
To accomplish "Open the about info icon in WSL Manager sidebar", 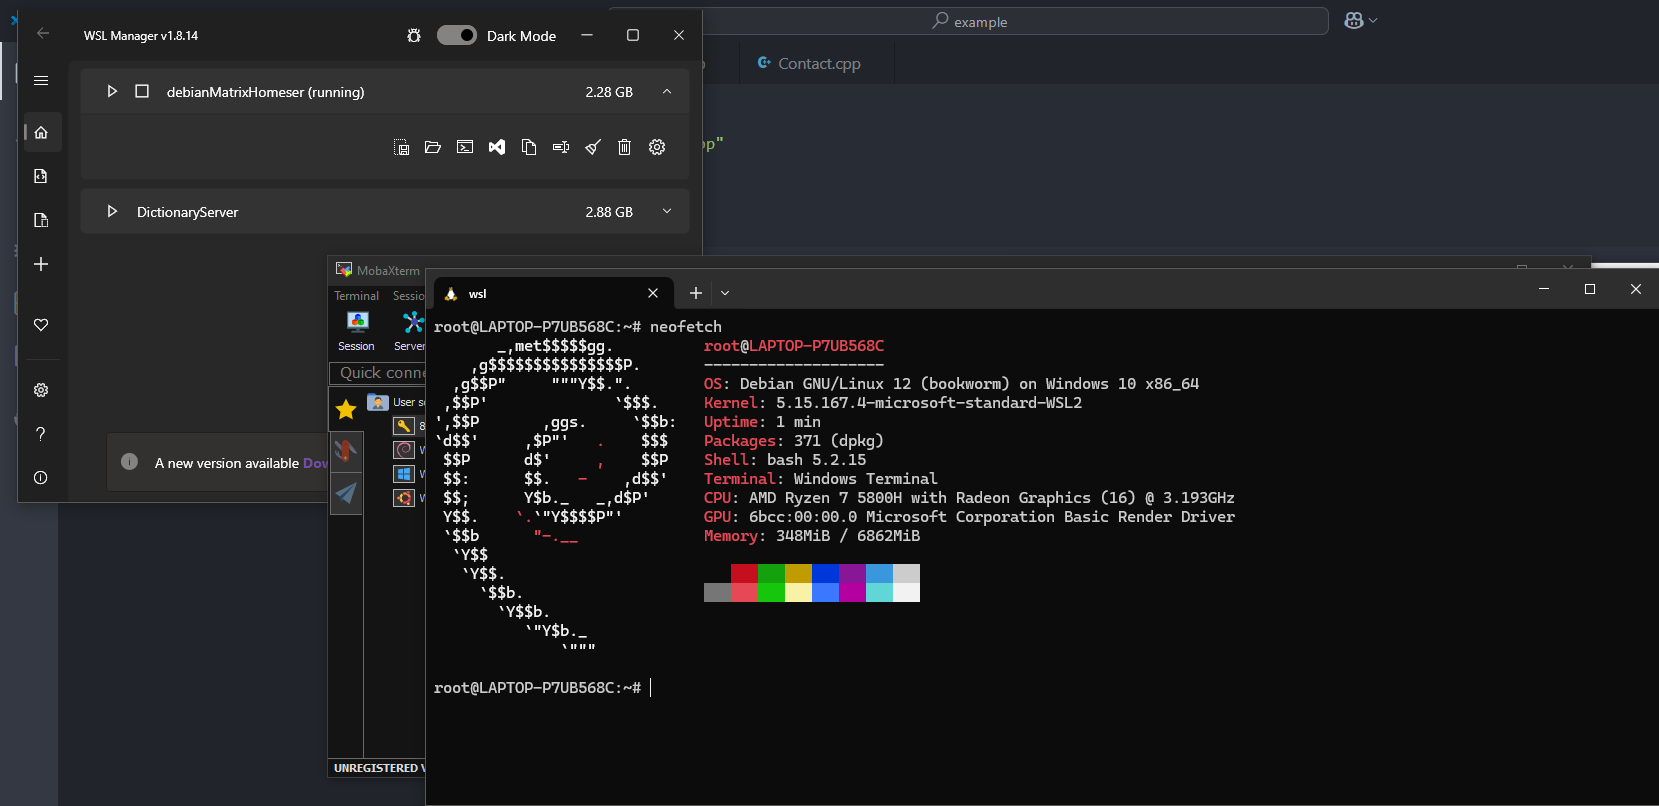I will pyautogui.click(x=41, y=478).
